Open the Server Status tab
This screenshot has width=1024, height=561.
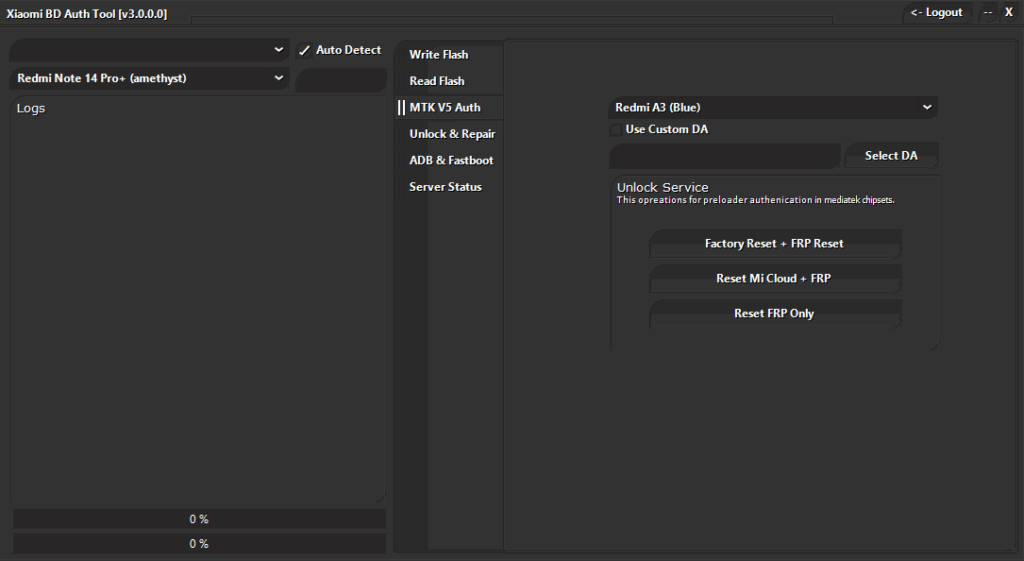[445, 187]
